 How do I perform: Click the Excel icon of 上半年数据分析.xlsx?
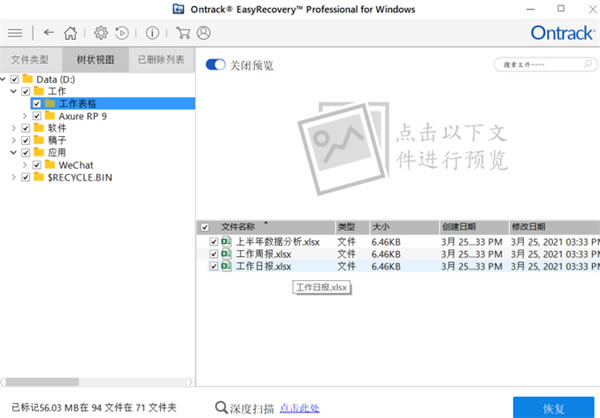(226, 241)
